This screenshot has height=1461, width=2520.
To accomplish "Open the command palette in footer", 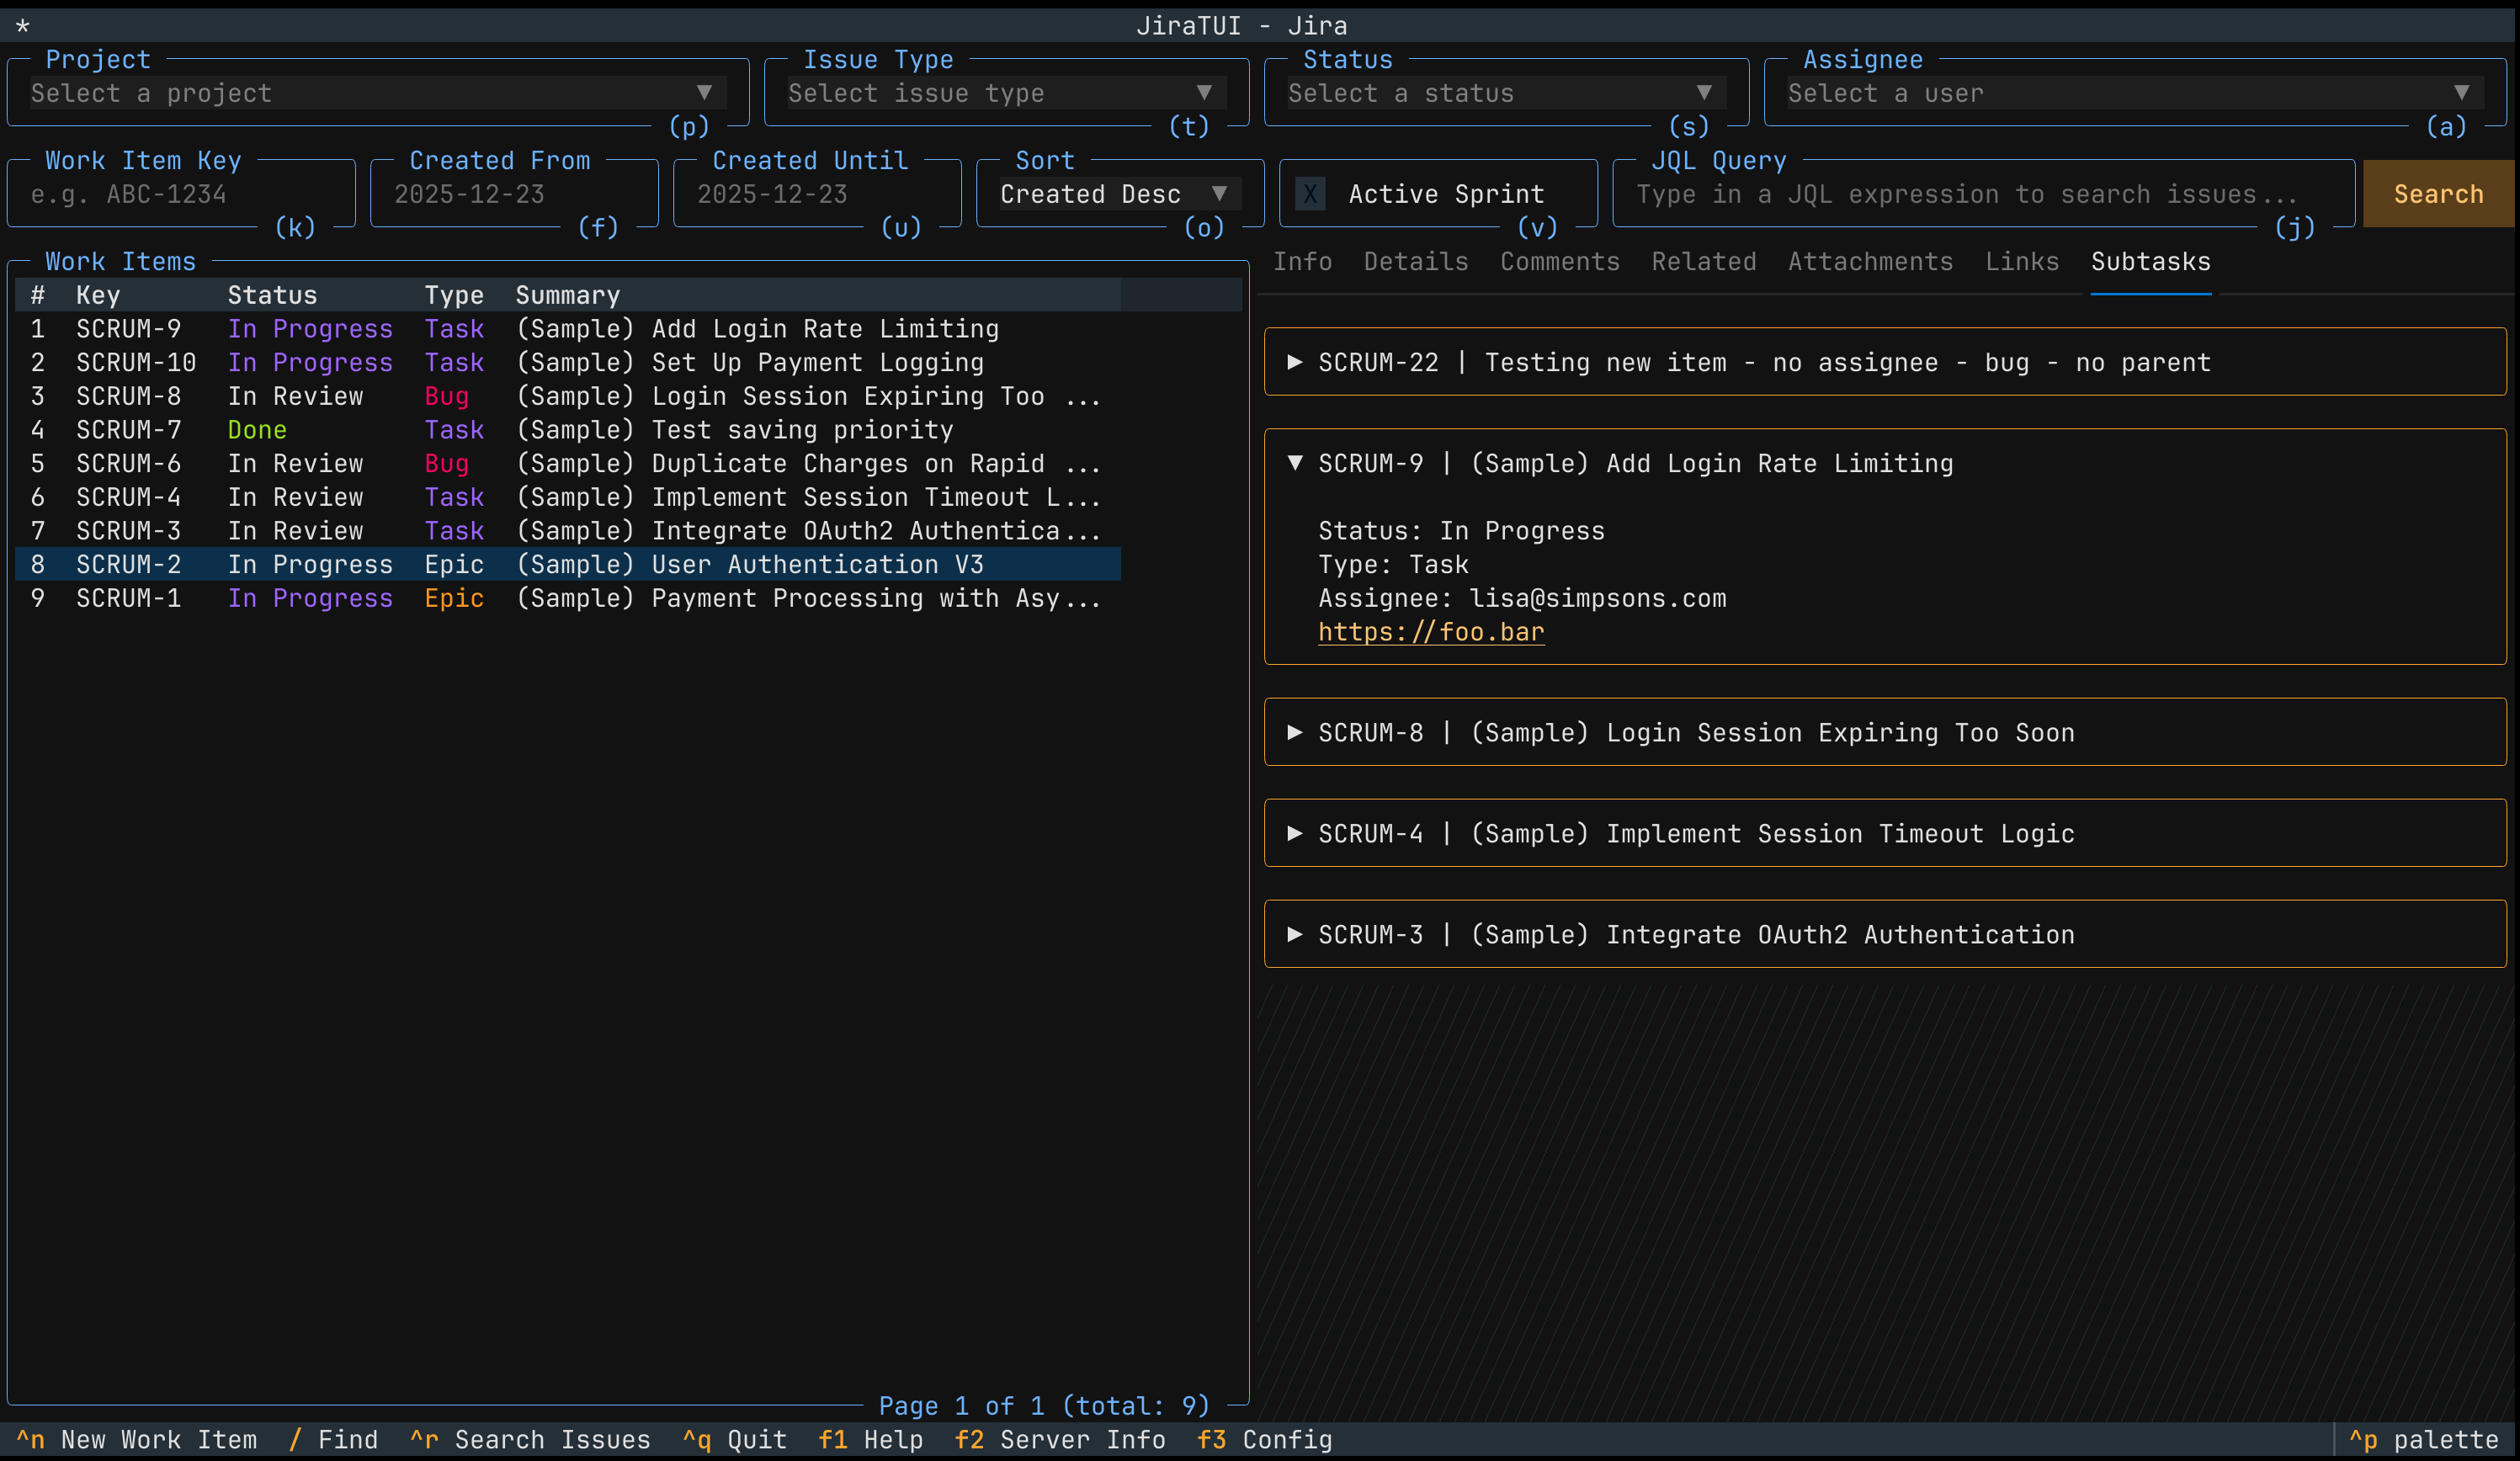I will tap(2424, 1440).
